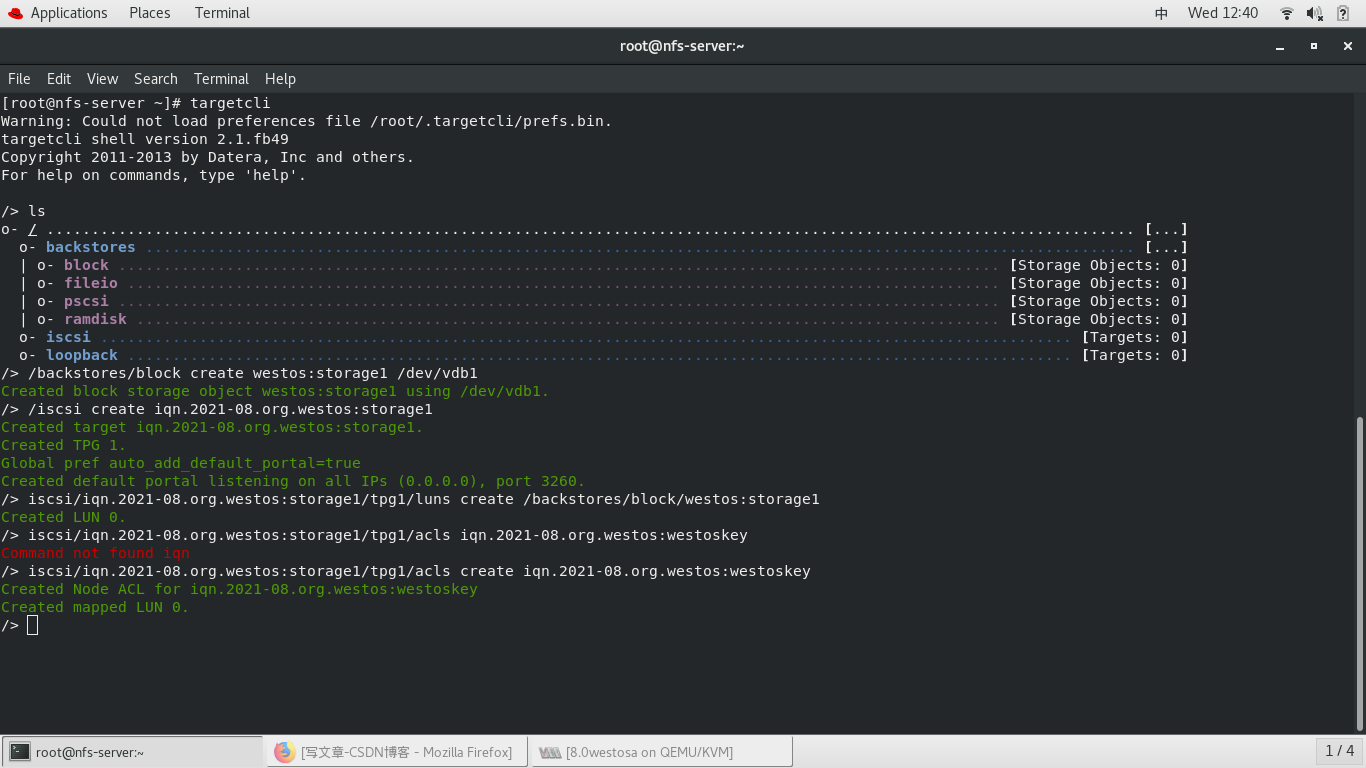Click the '/> ls' command line
The width and height of the screenshot is (1366, 768).
(x=23, y=211)
